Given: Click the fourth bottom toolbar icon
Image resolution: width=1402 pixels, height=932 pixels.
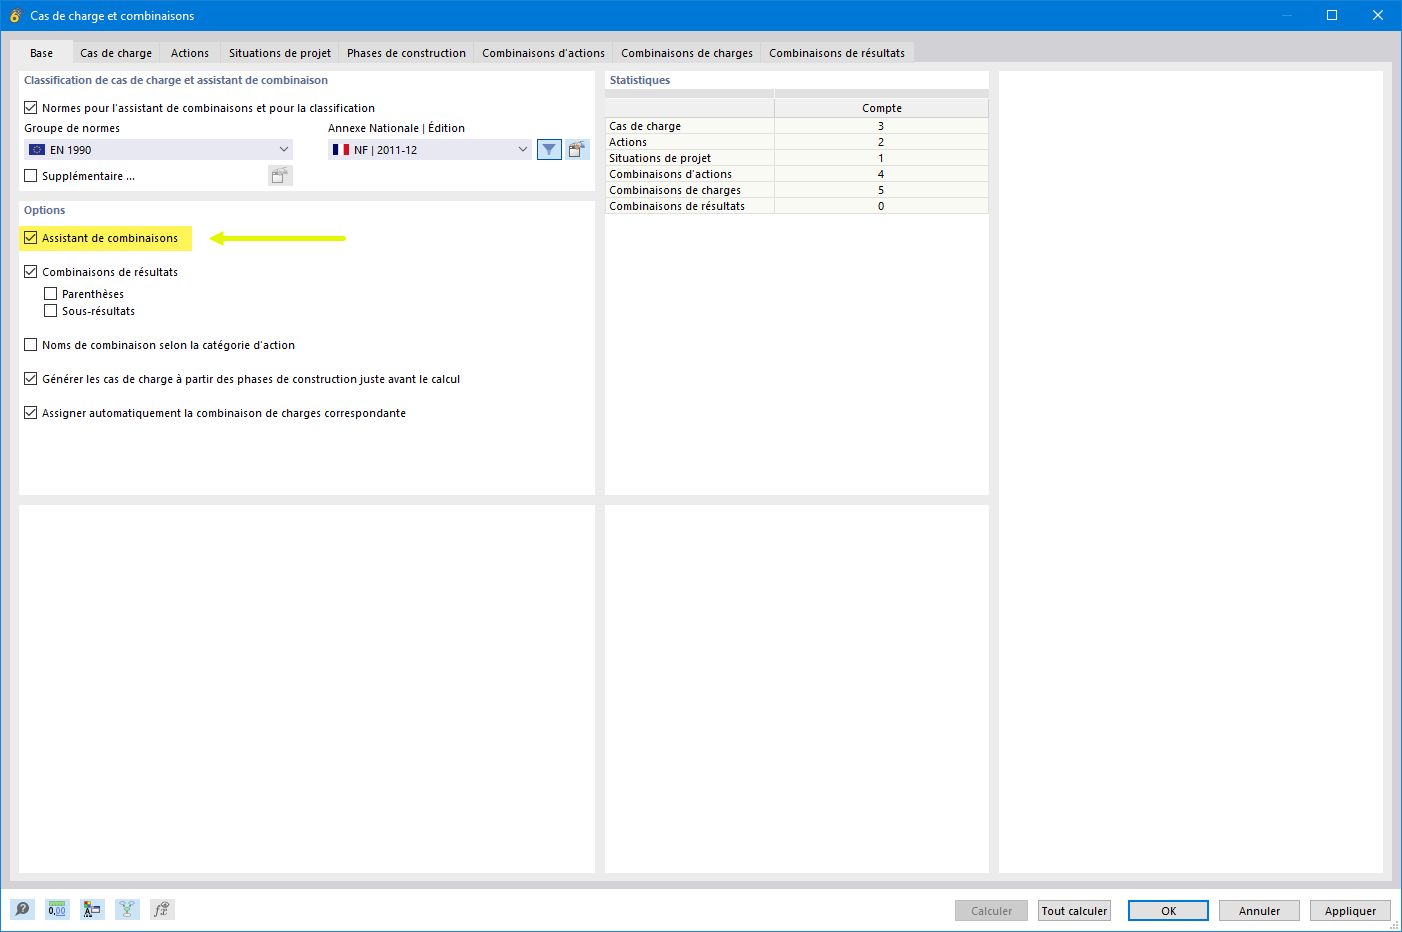Looking at the screenshot, I should [127, 909].
